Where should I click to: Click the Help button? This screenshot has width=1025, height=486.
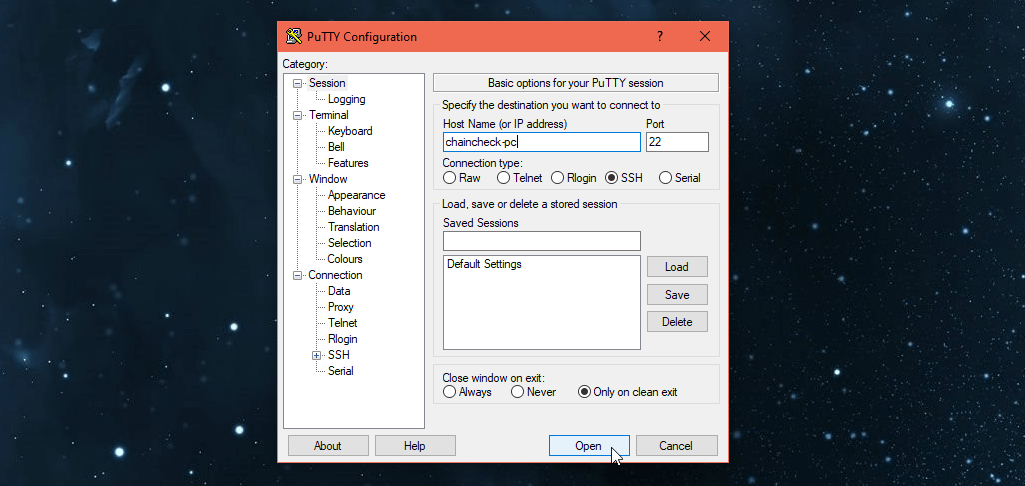(414, 446)
